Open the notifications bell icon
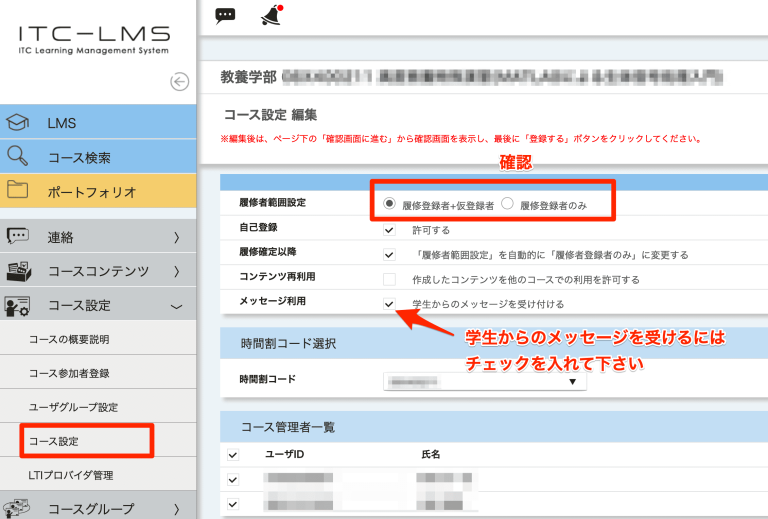 [270, 15]
